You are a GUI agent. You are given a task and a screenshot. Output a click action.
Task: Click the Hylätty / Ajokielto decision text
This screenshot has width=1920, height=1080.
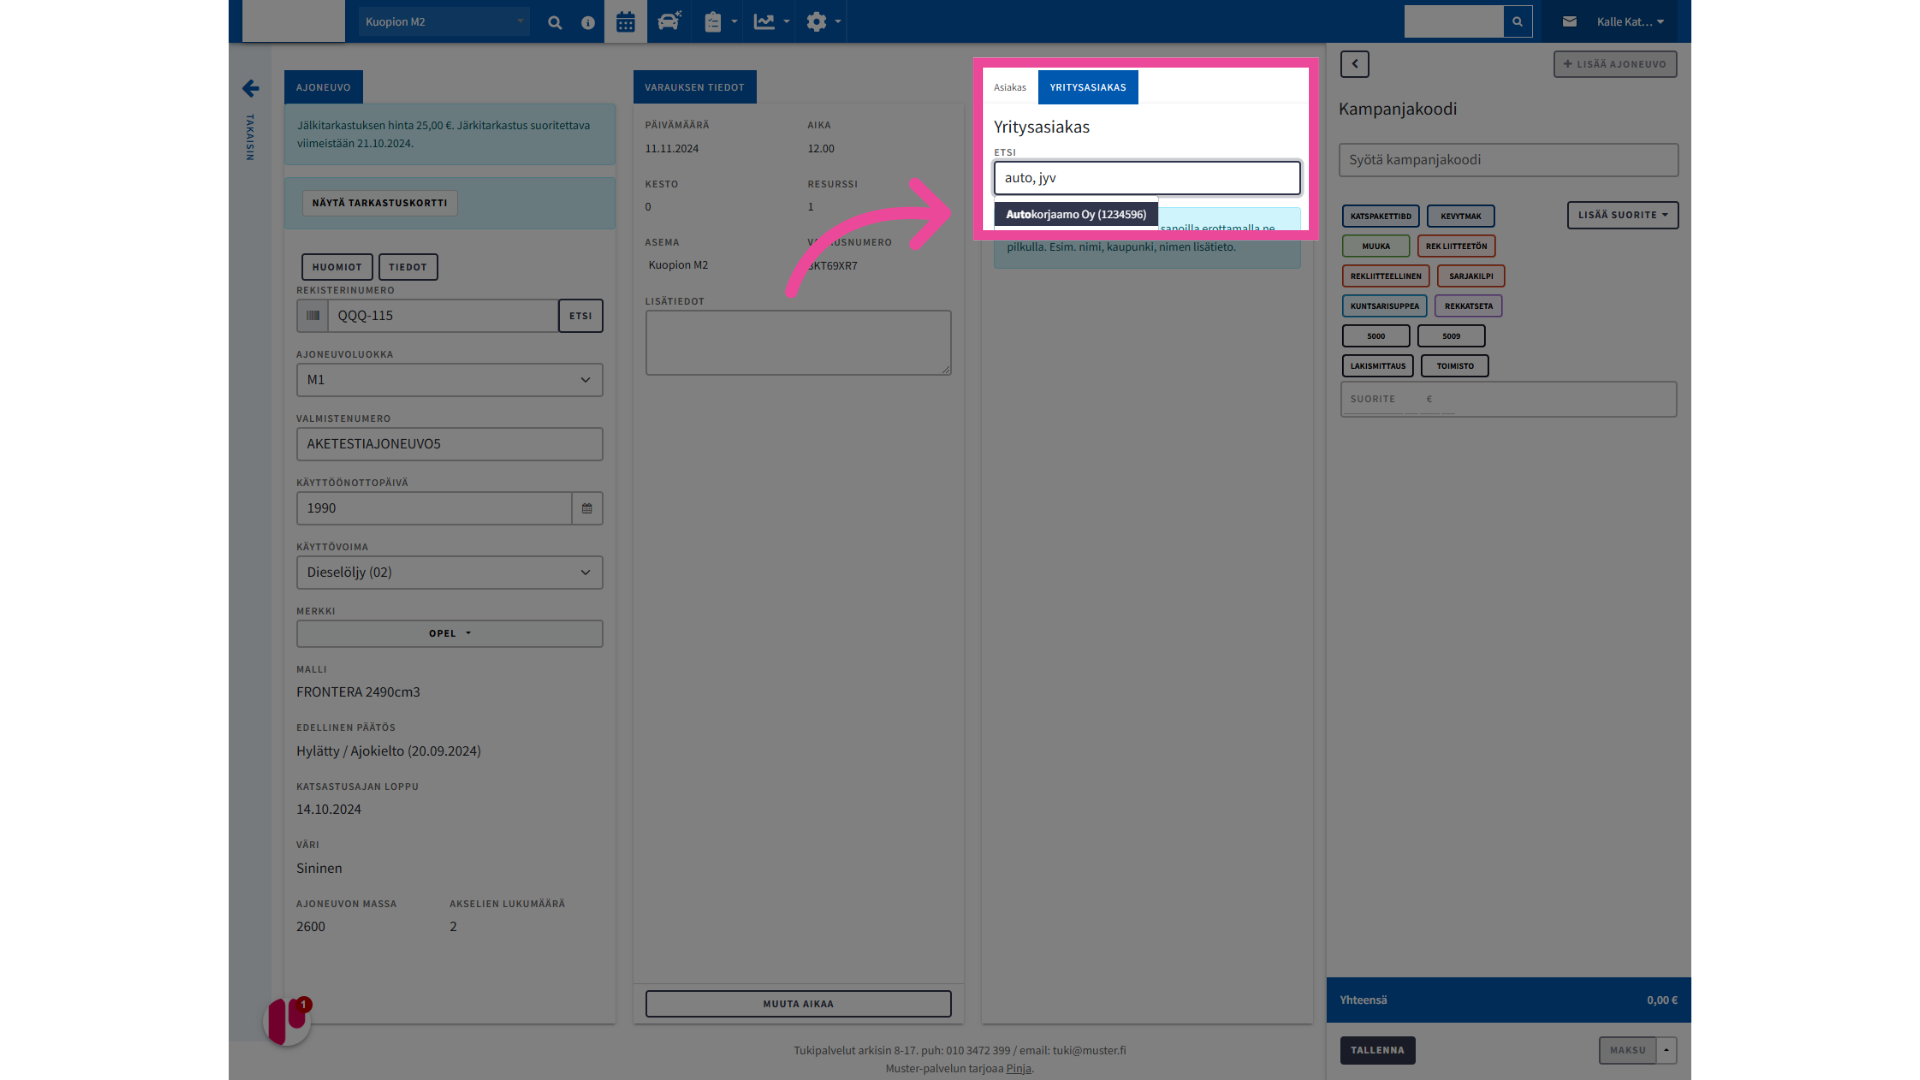tap(388, 751)
